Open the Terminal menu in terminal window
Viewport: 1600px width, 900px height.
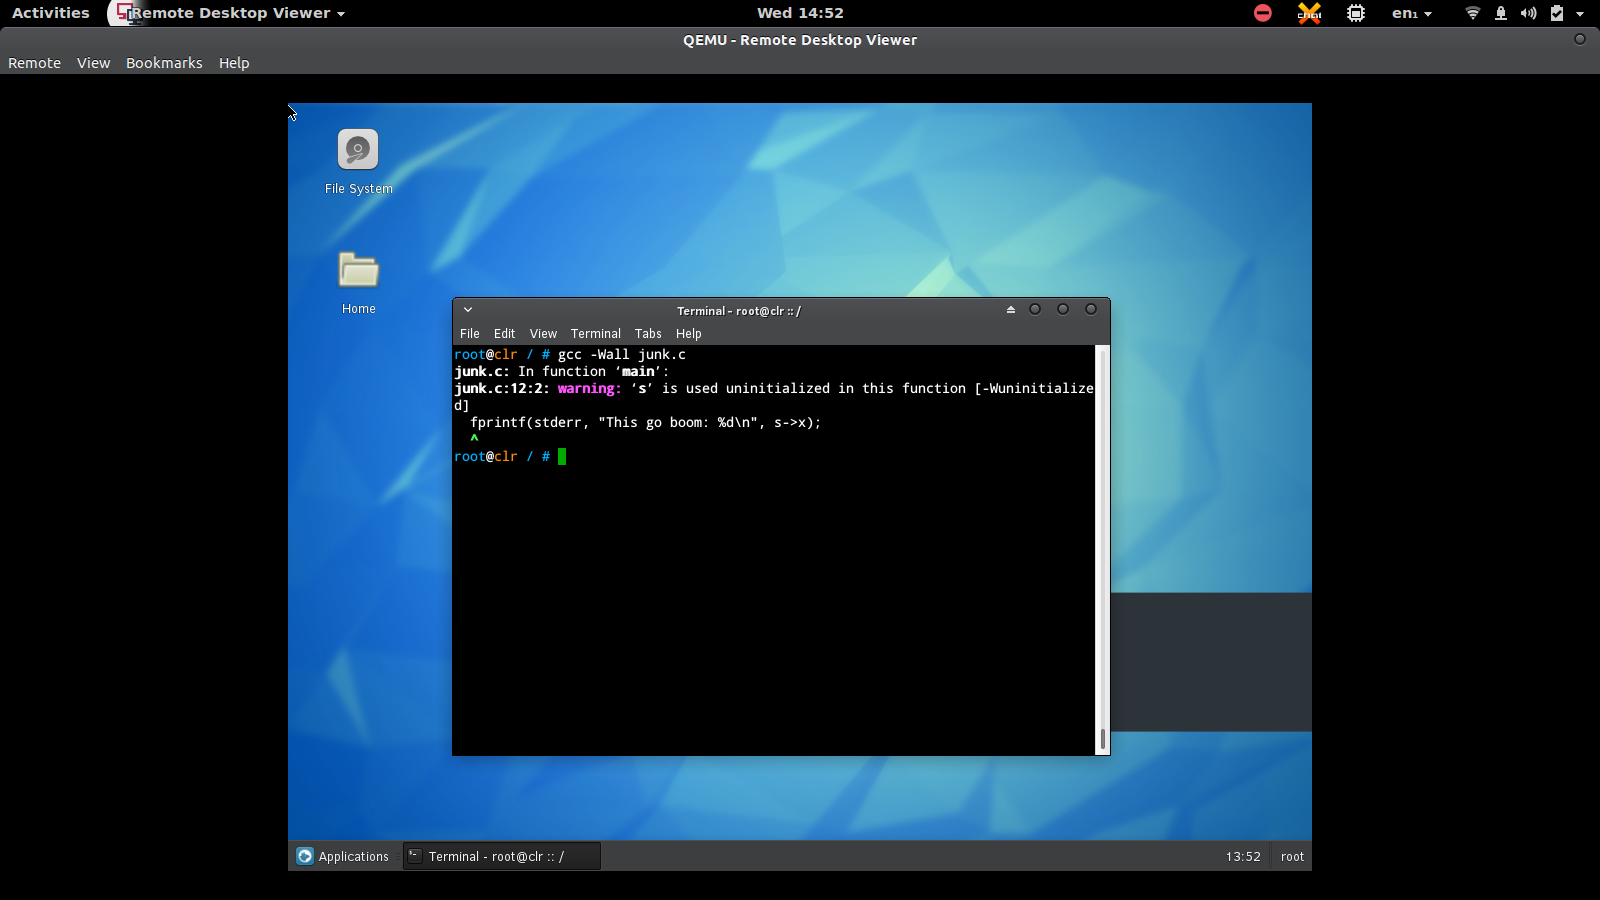(x=596, y=334)
